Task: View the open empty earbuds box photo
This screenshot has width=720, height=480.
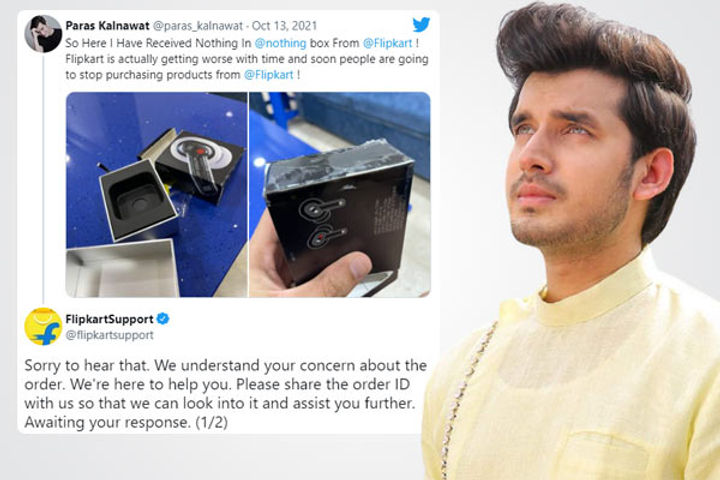Action: click(157, 195)
